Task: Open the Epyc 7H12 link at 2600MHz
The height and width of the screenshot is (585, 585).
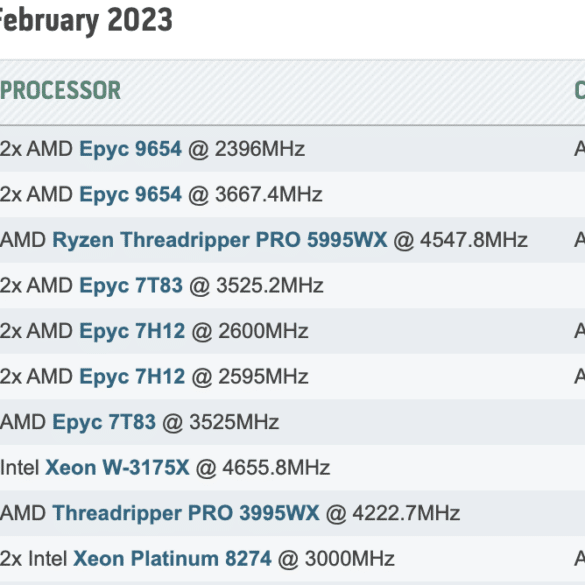Action: (x=132, y=332)
